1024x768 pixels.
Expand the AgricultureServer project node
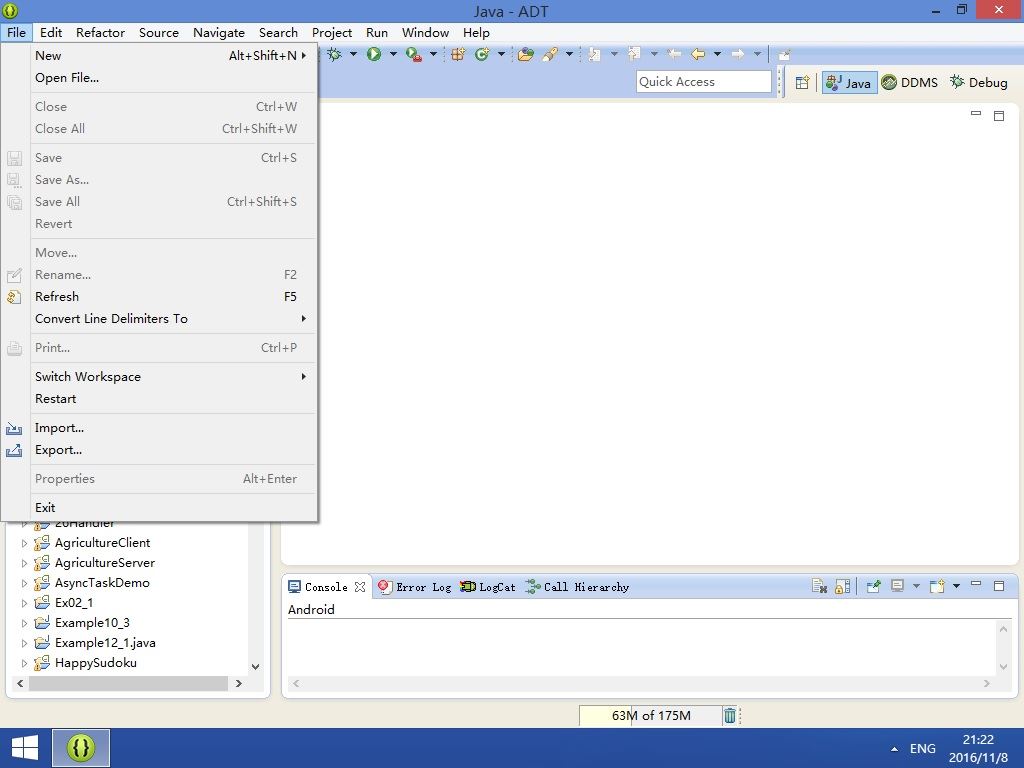pos(24,563)
